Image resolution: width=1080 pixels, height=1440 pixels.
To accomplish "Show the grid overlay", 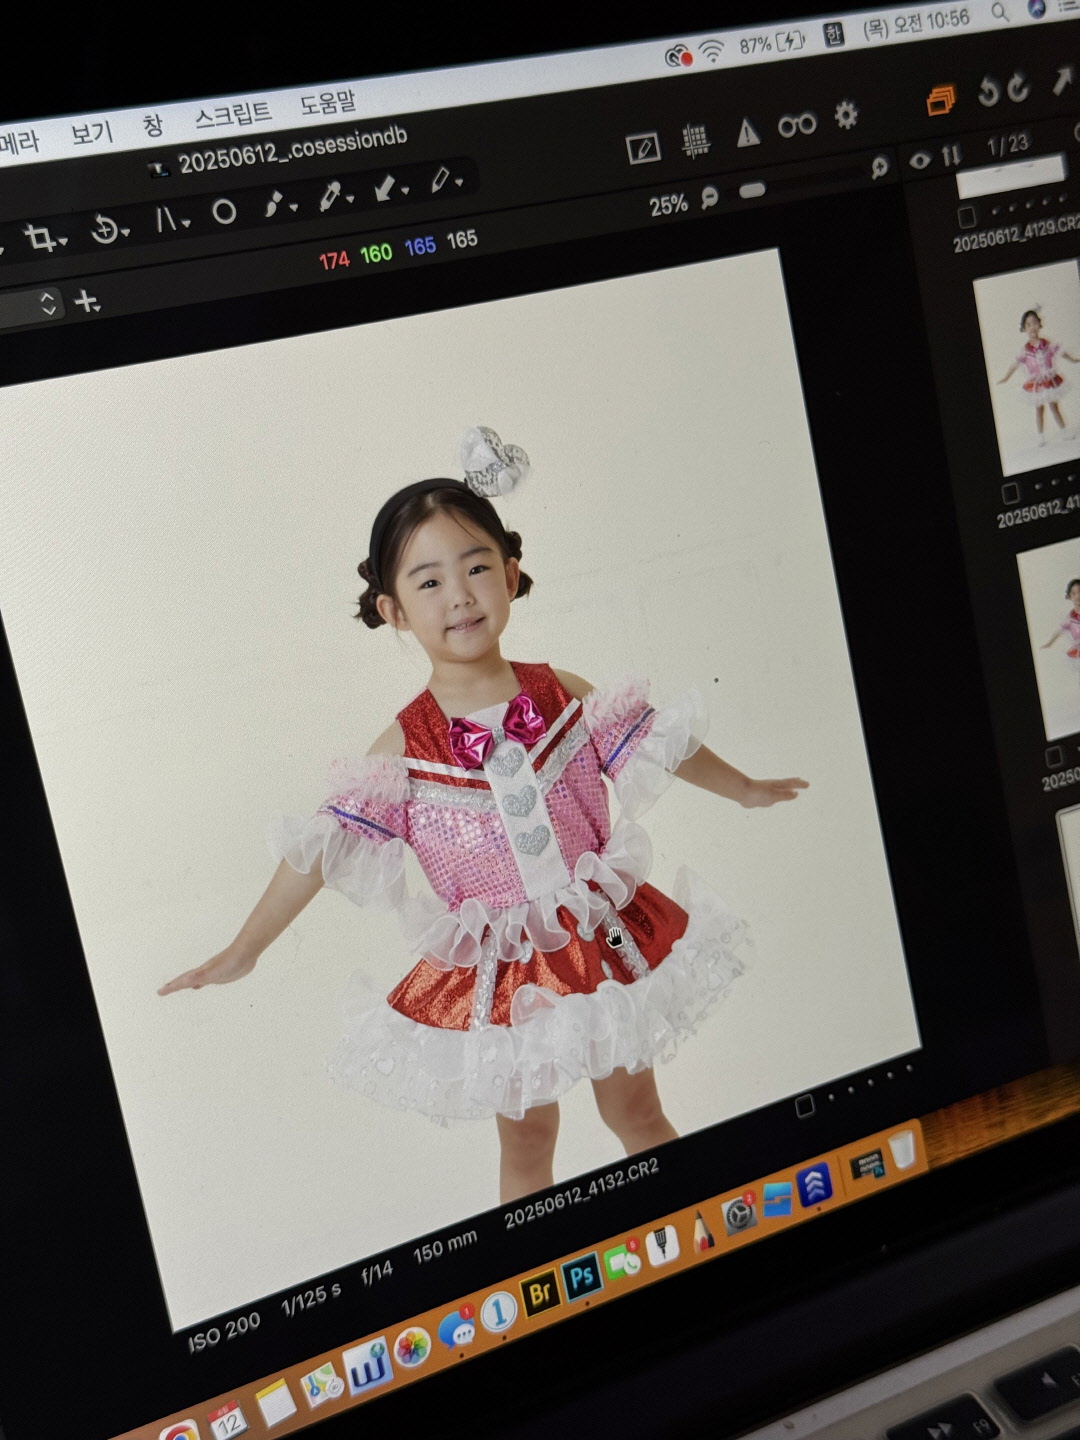I will click(696, 141).
